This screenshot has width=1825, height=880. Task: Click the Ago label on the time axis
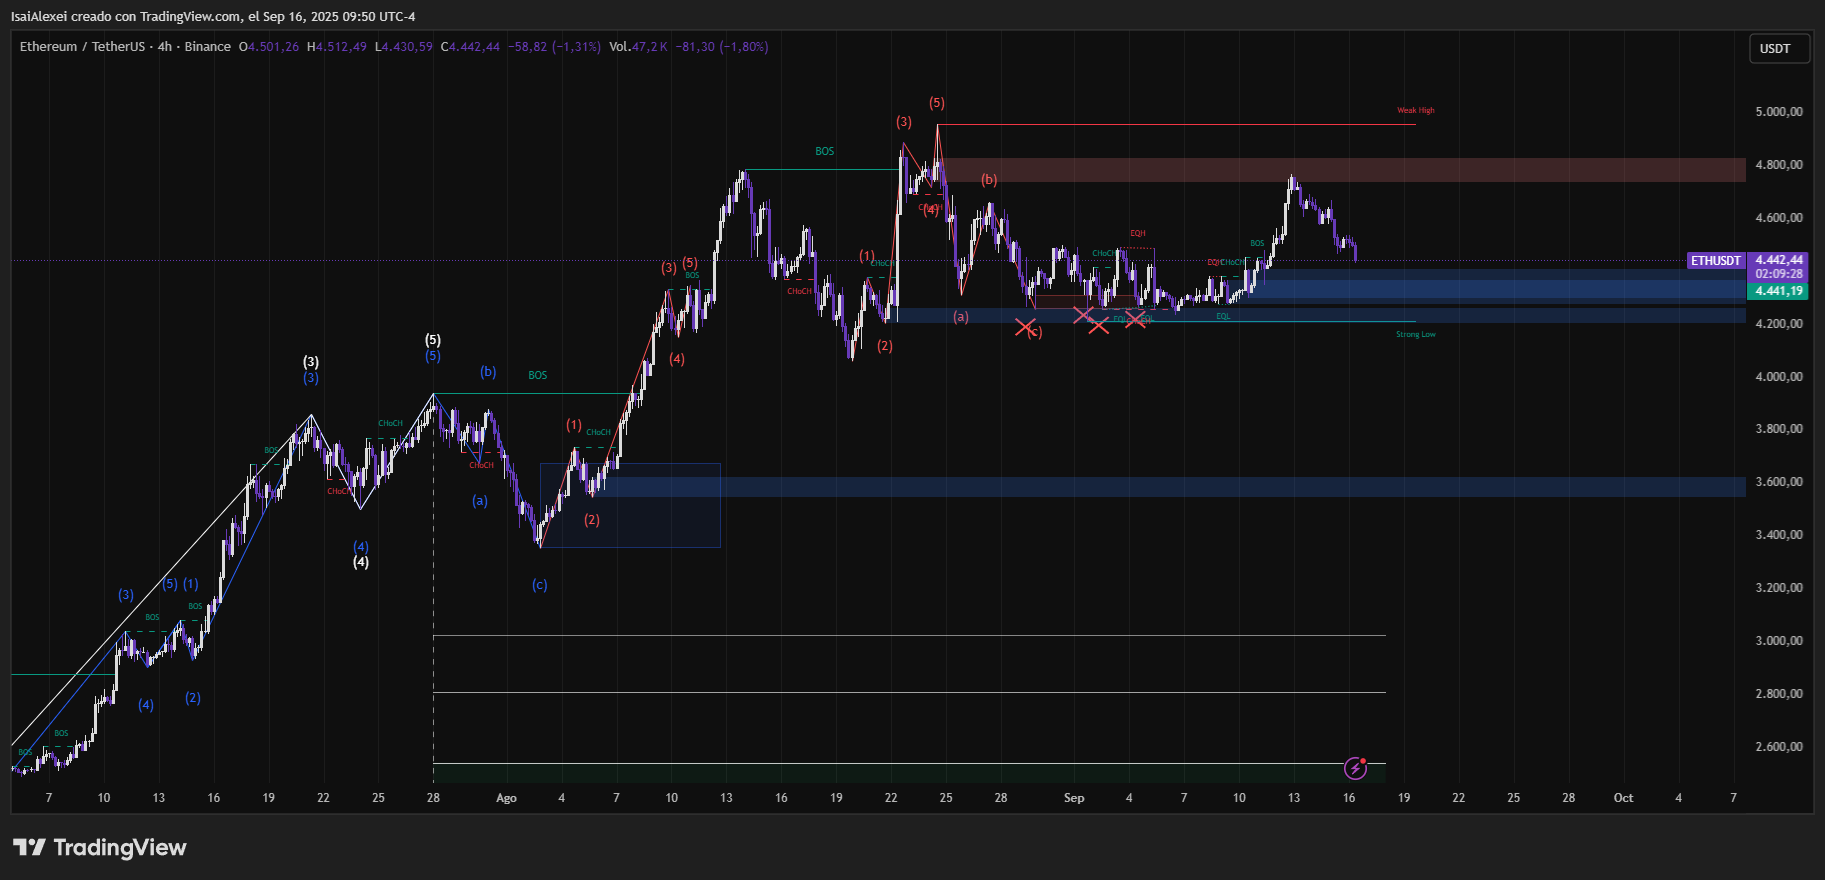[506, 798]
